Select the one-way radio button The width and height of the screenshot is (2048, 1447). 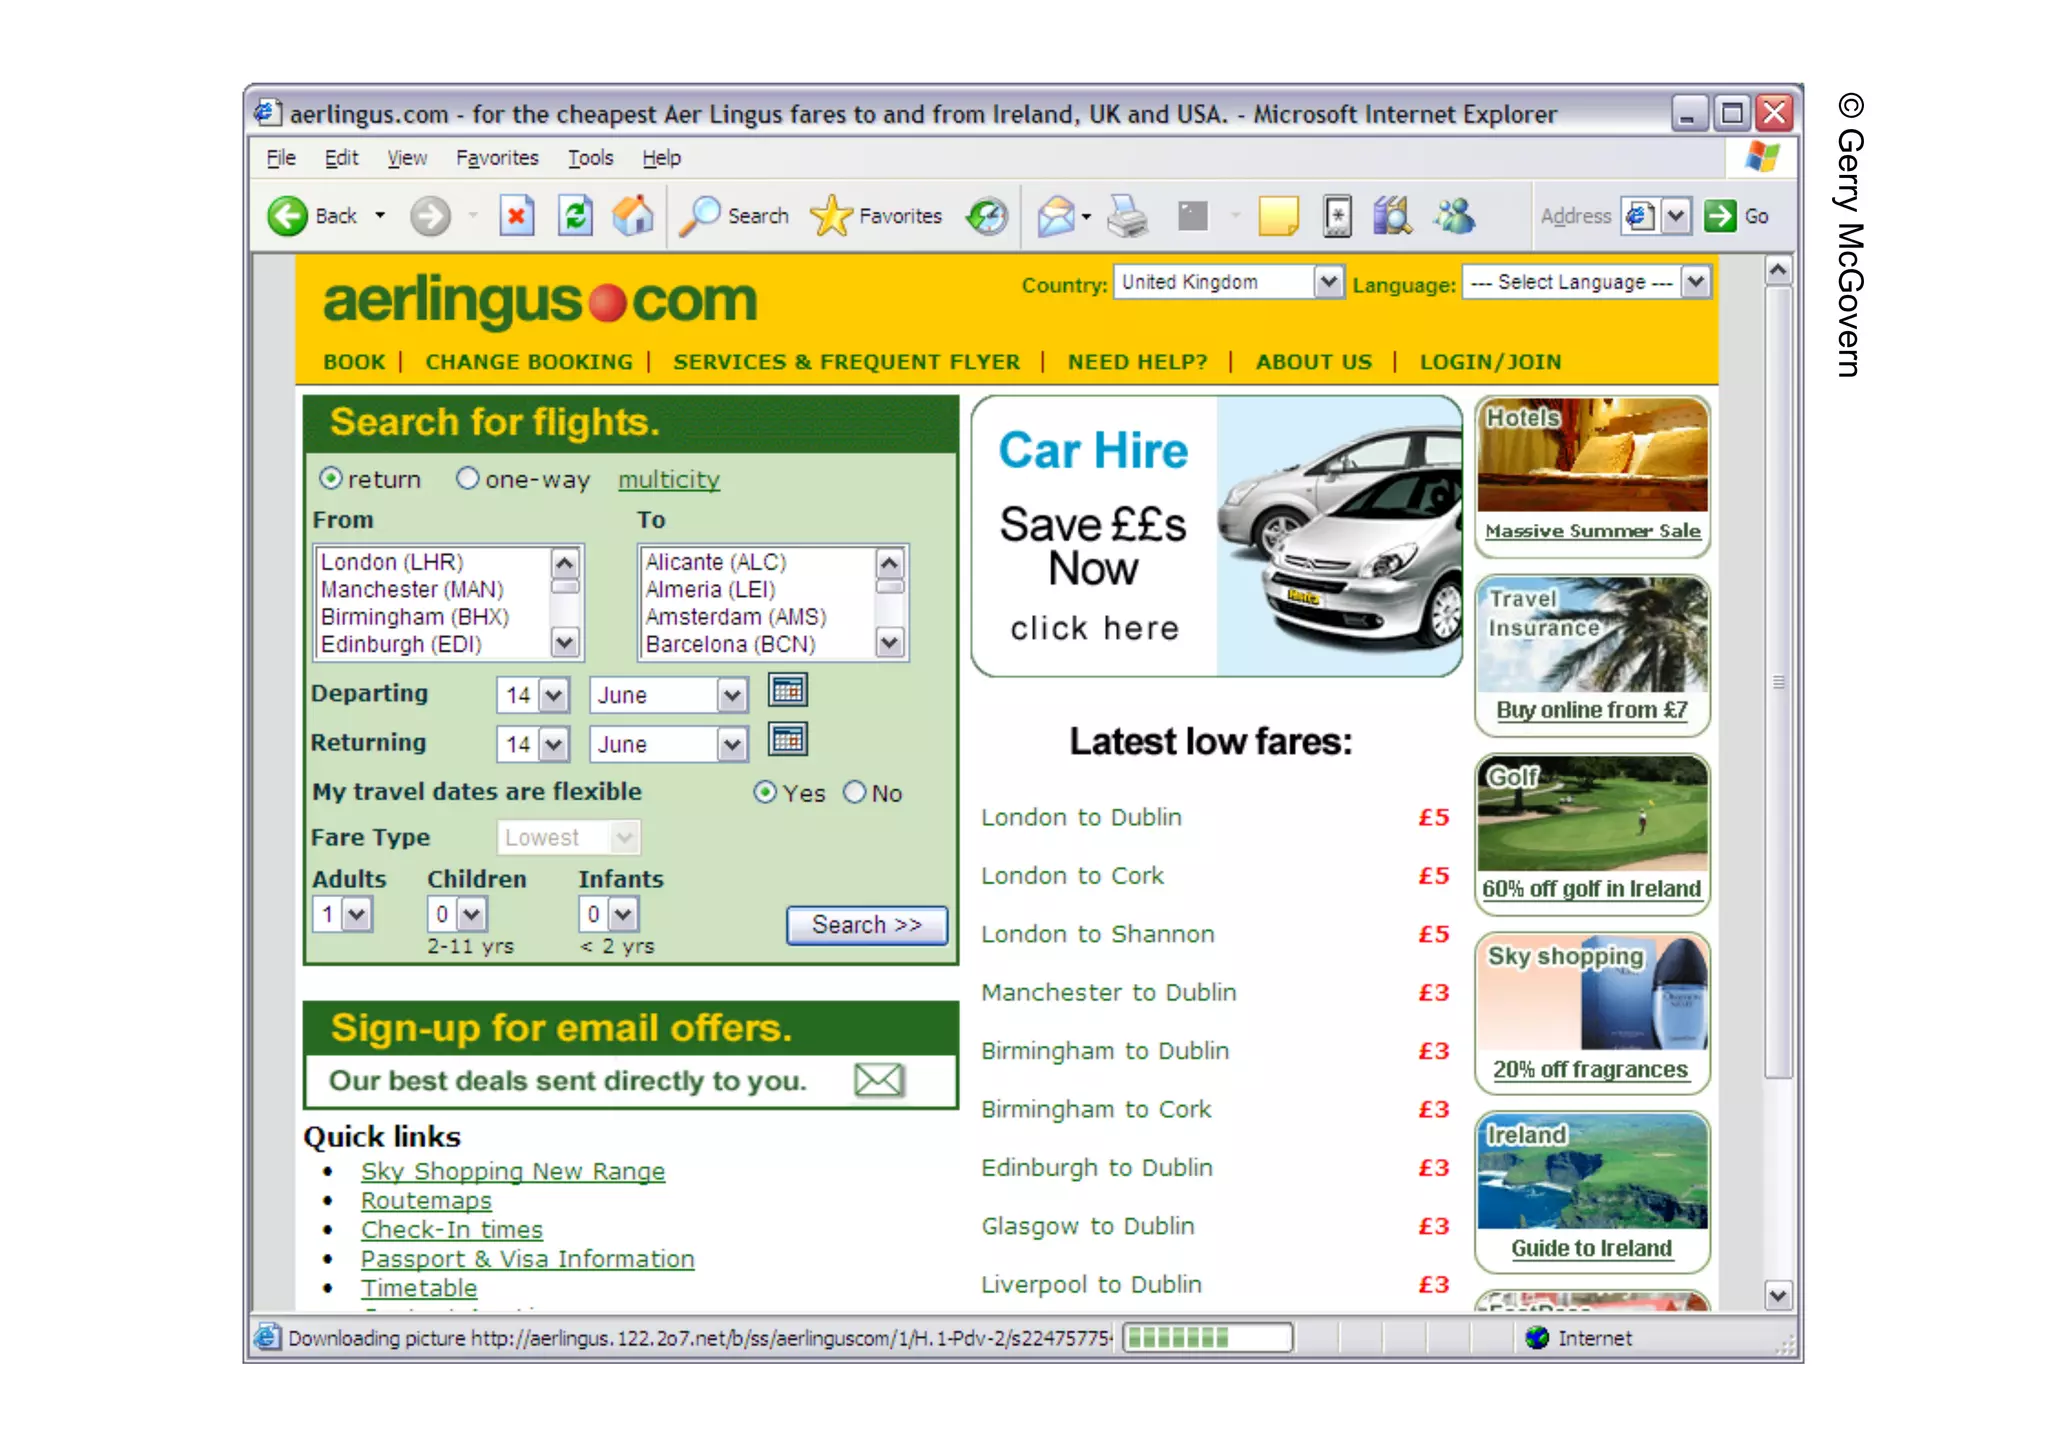point(467,479)
